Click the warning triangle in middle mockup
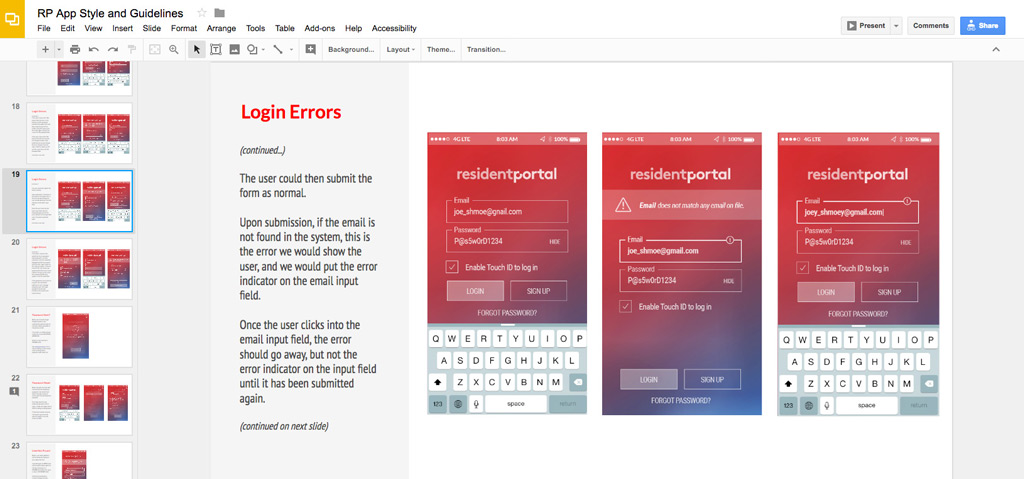 (622, 205)
